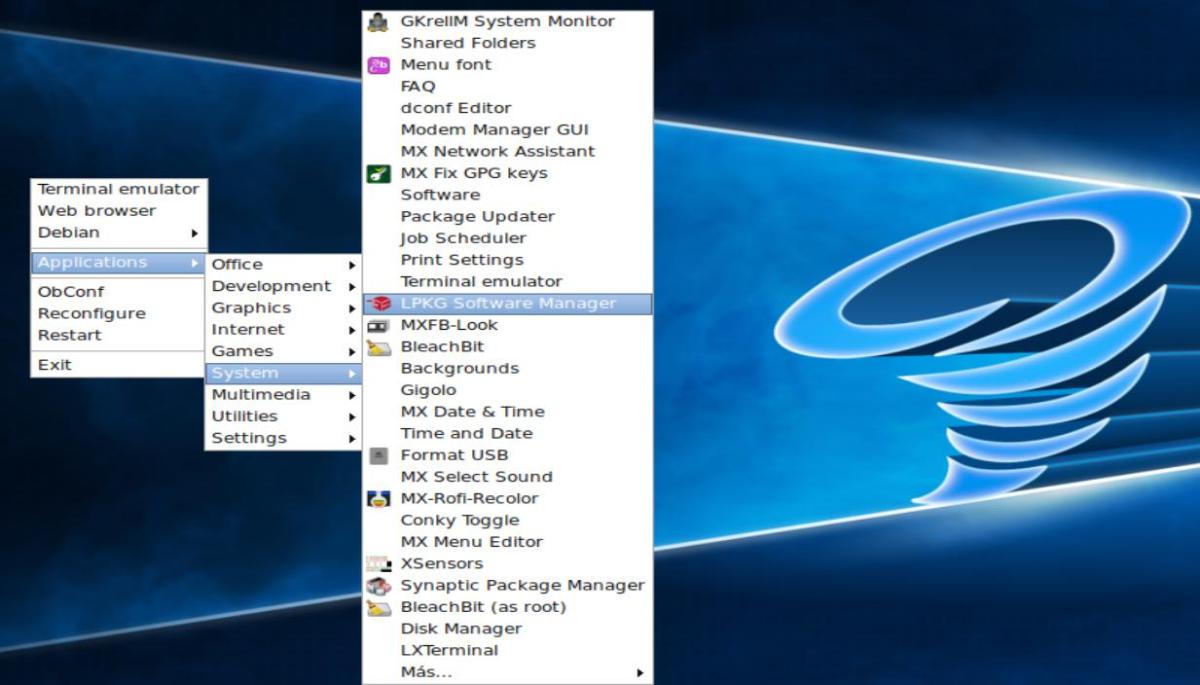Click the Synaptic Package Manager icon

[378, 585]
